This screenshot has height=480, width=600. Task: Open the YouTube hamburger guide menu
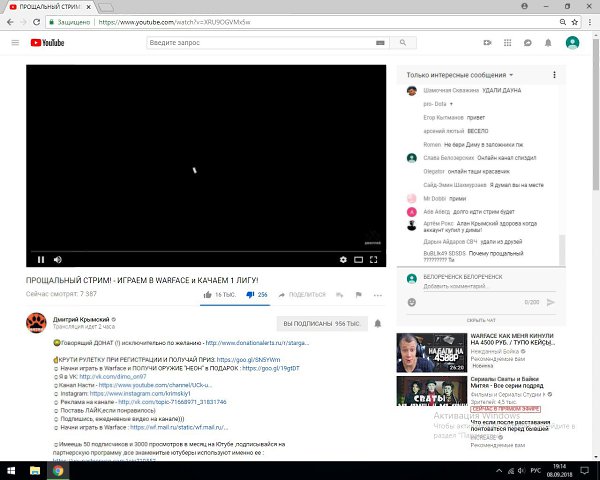[x=15, y=43]
